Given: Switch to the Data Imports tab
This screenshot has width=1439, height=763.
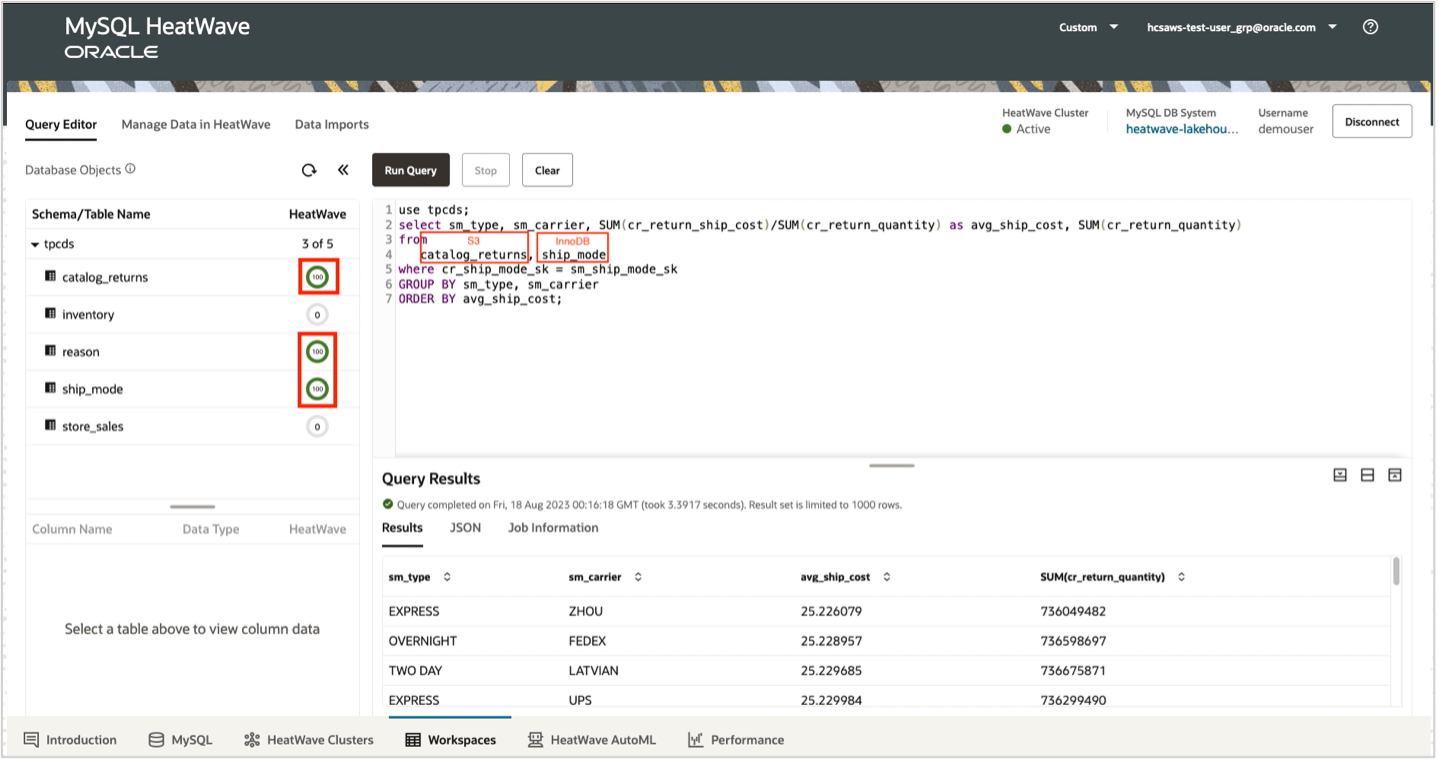Looking at the screenshot, I should [x=331, y=124].
